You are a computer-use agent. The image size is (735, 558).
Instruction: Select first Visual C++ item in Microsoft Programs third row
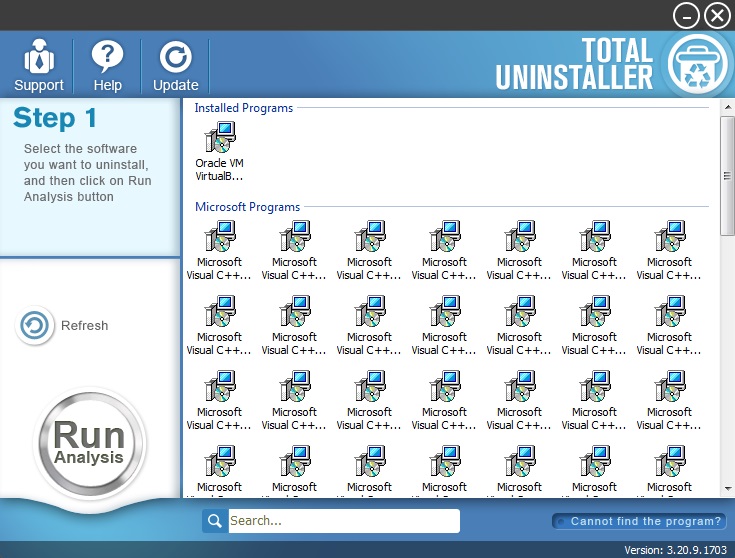219,400
